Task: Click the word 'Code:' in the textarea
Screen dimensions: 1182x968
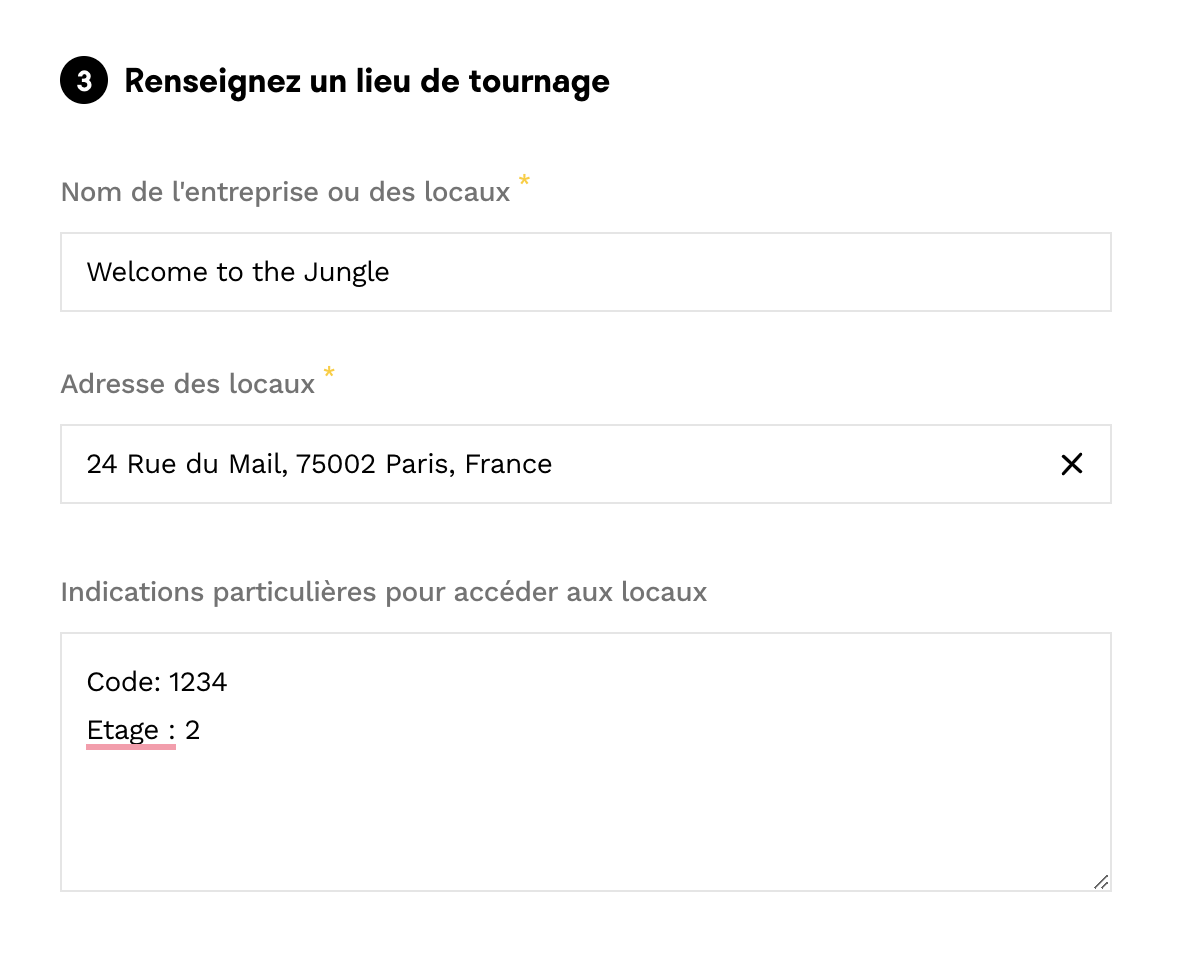Action: click(x=123, y=682)
